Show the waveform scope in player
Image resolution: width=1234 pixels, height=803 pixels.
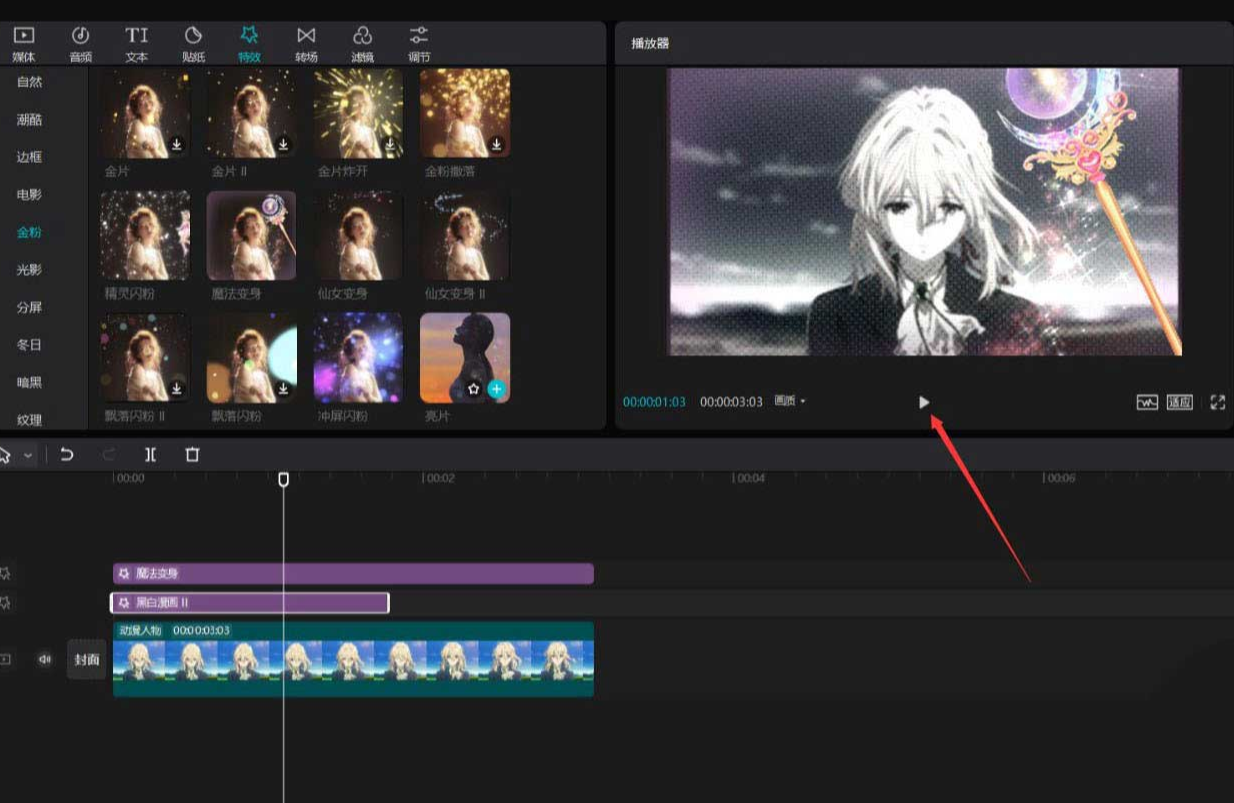click(1147, 402)
